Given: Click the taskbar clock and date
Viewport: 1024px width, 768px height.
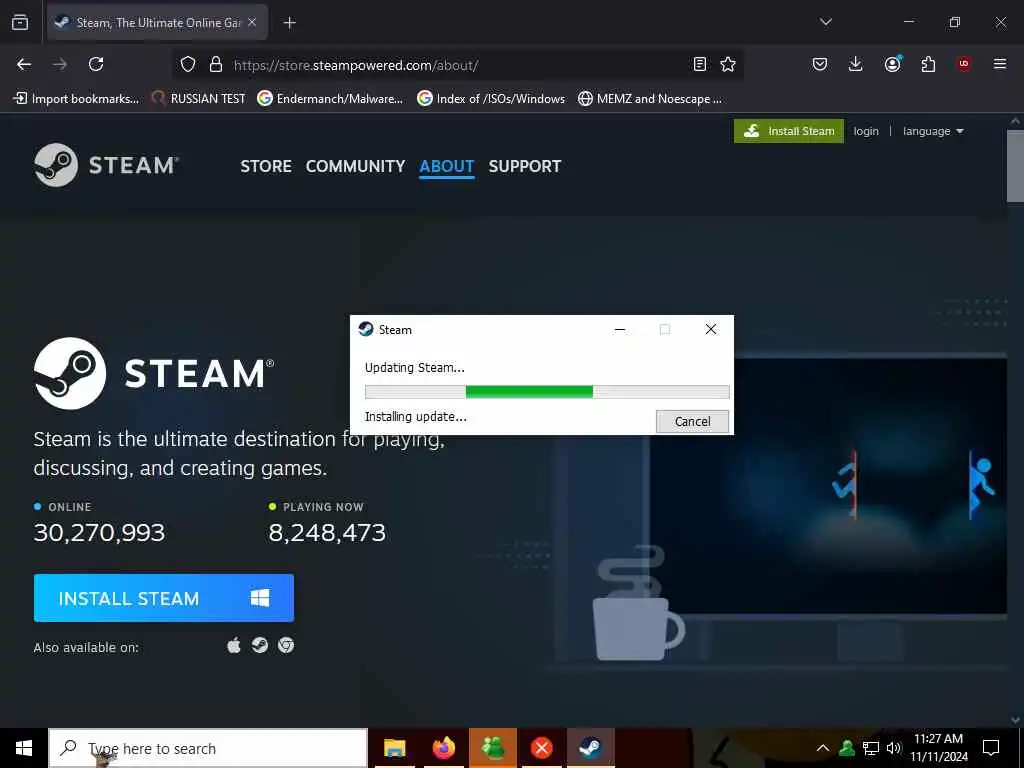Looking at the screenshot, I should point(938,748).
